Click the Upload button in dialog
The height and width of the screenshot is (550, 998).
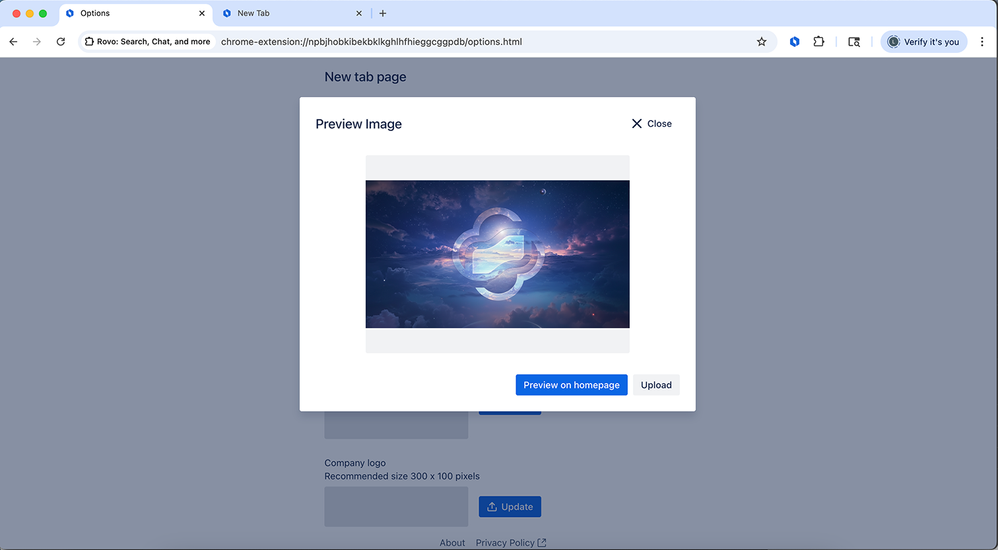[x=656, y=384]
